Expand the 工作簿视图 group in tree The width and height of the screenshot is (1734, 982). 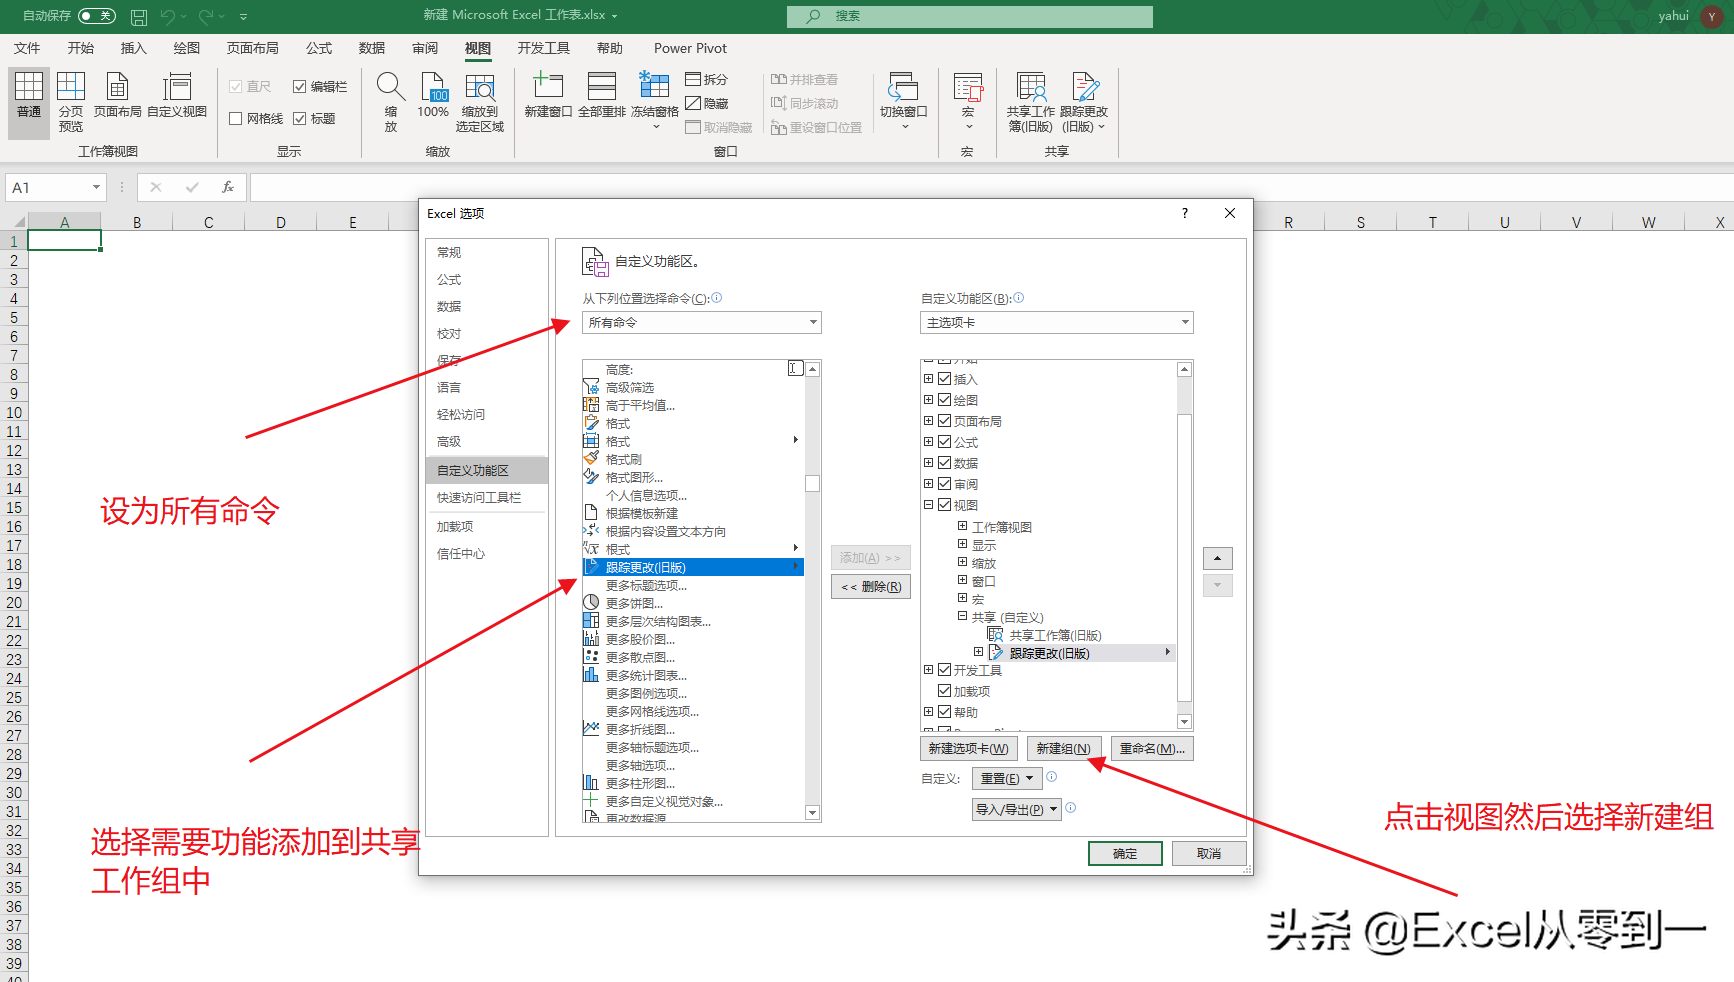962,526
